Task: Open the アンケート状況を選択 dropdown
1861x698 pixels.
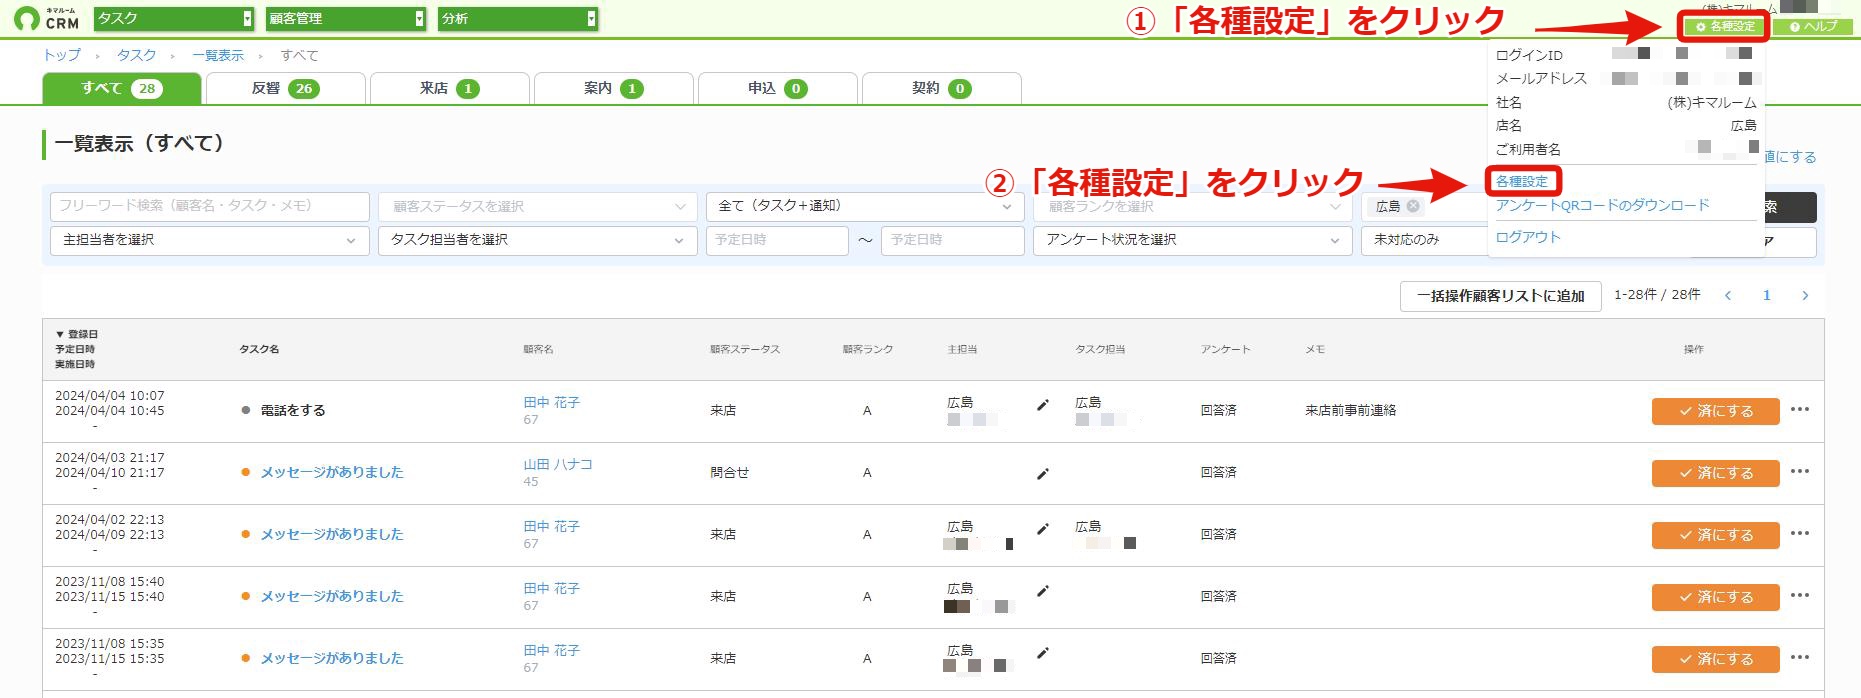Action: pyautogui.click(x=1193, y=240)
